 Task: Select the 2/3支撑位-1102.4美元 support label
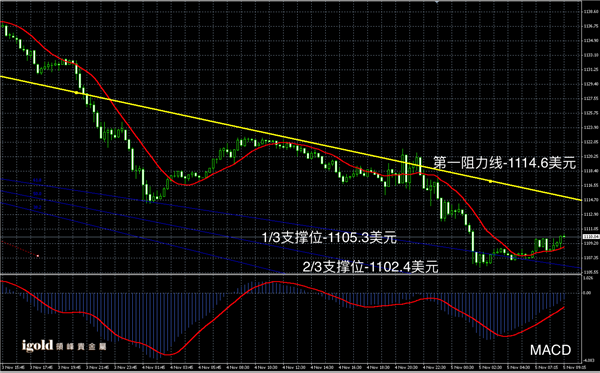370,267
